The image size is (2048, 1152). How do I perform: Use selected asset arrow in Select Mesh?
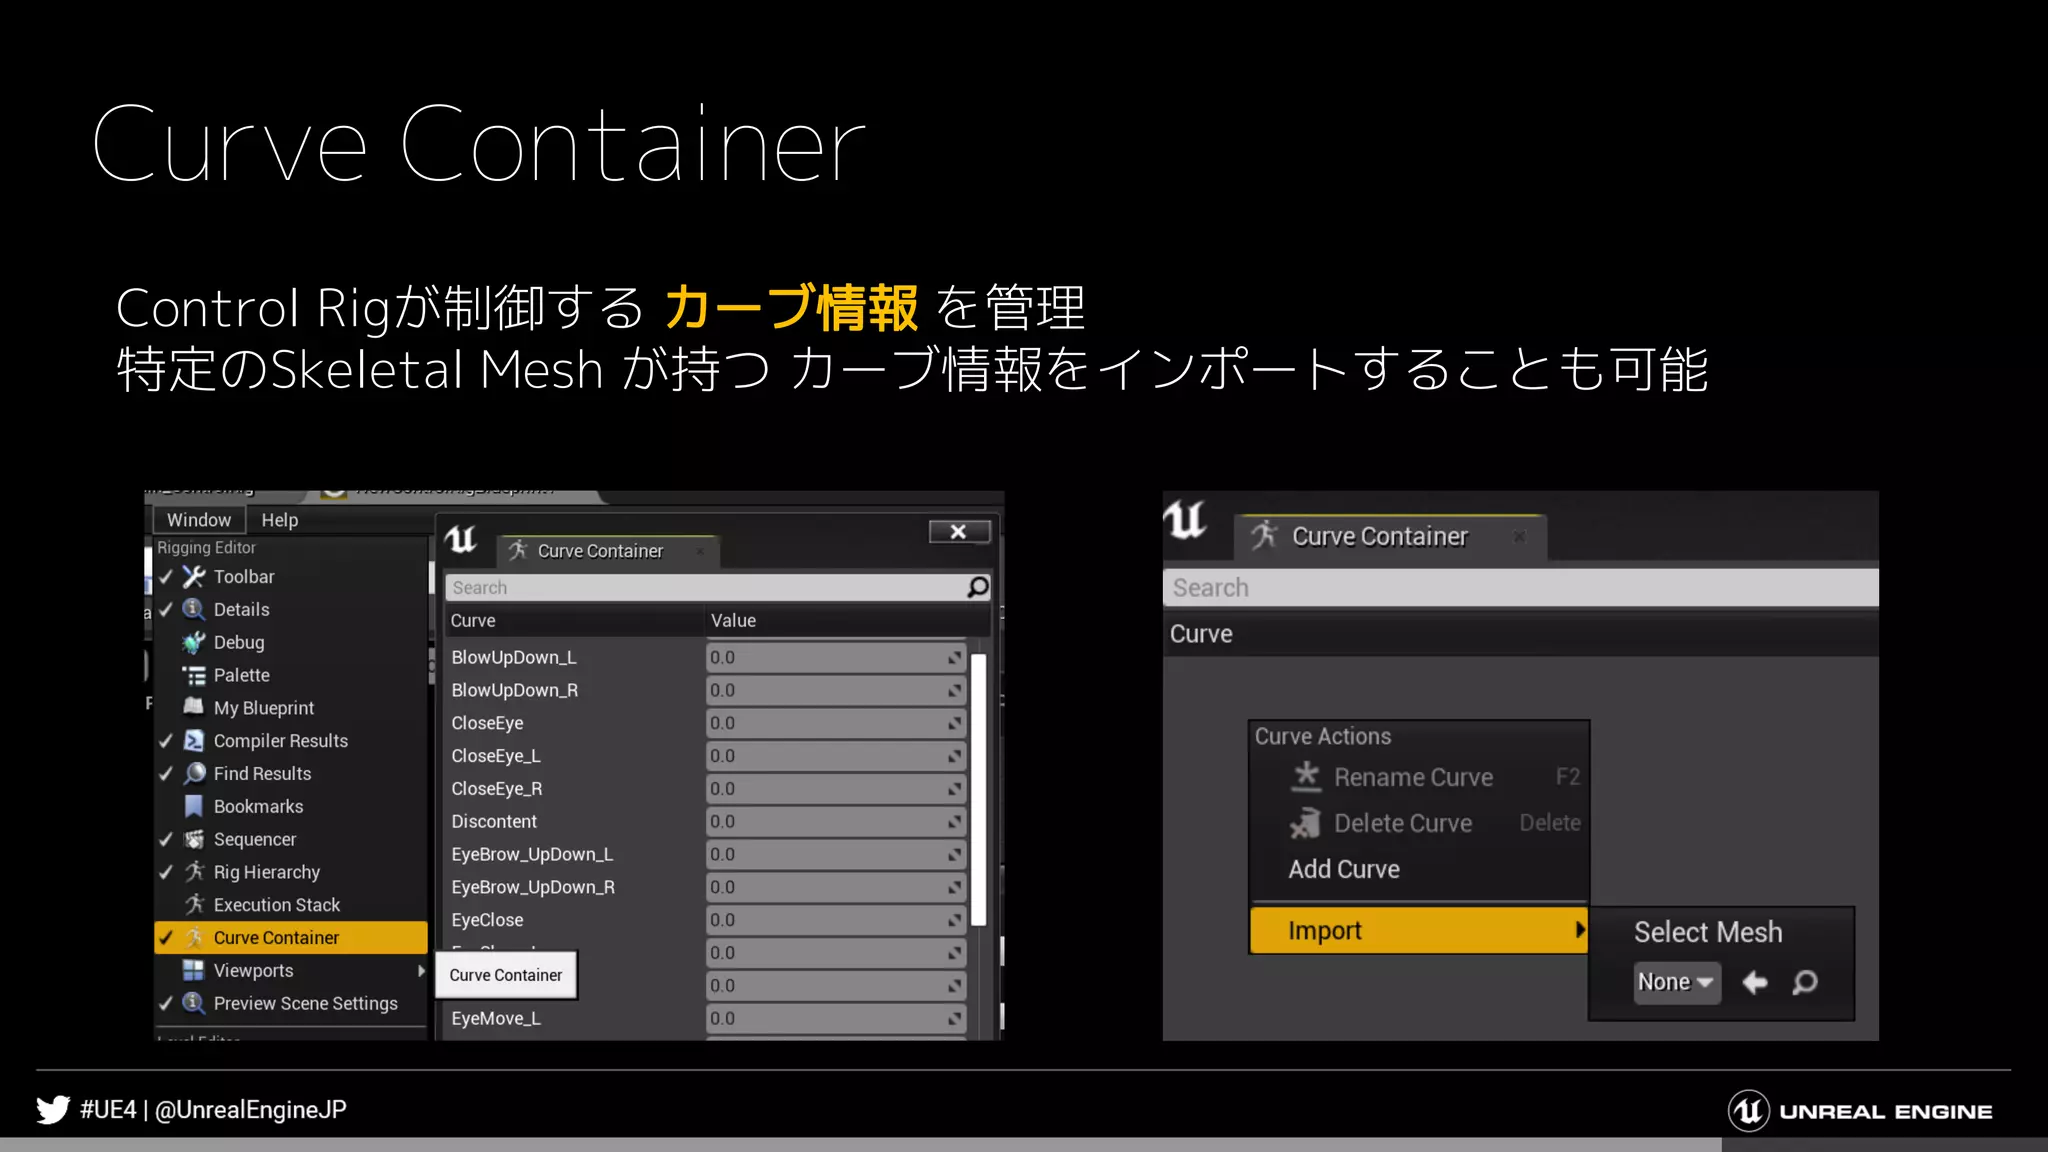(x=1755, y=982)
